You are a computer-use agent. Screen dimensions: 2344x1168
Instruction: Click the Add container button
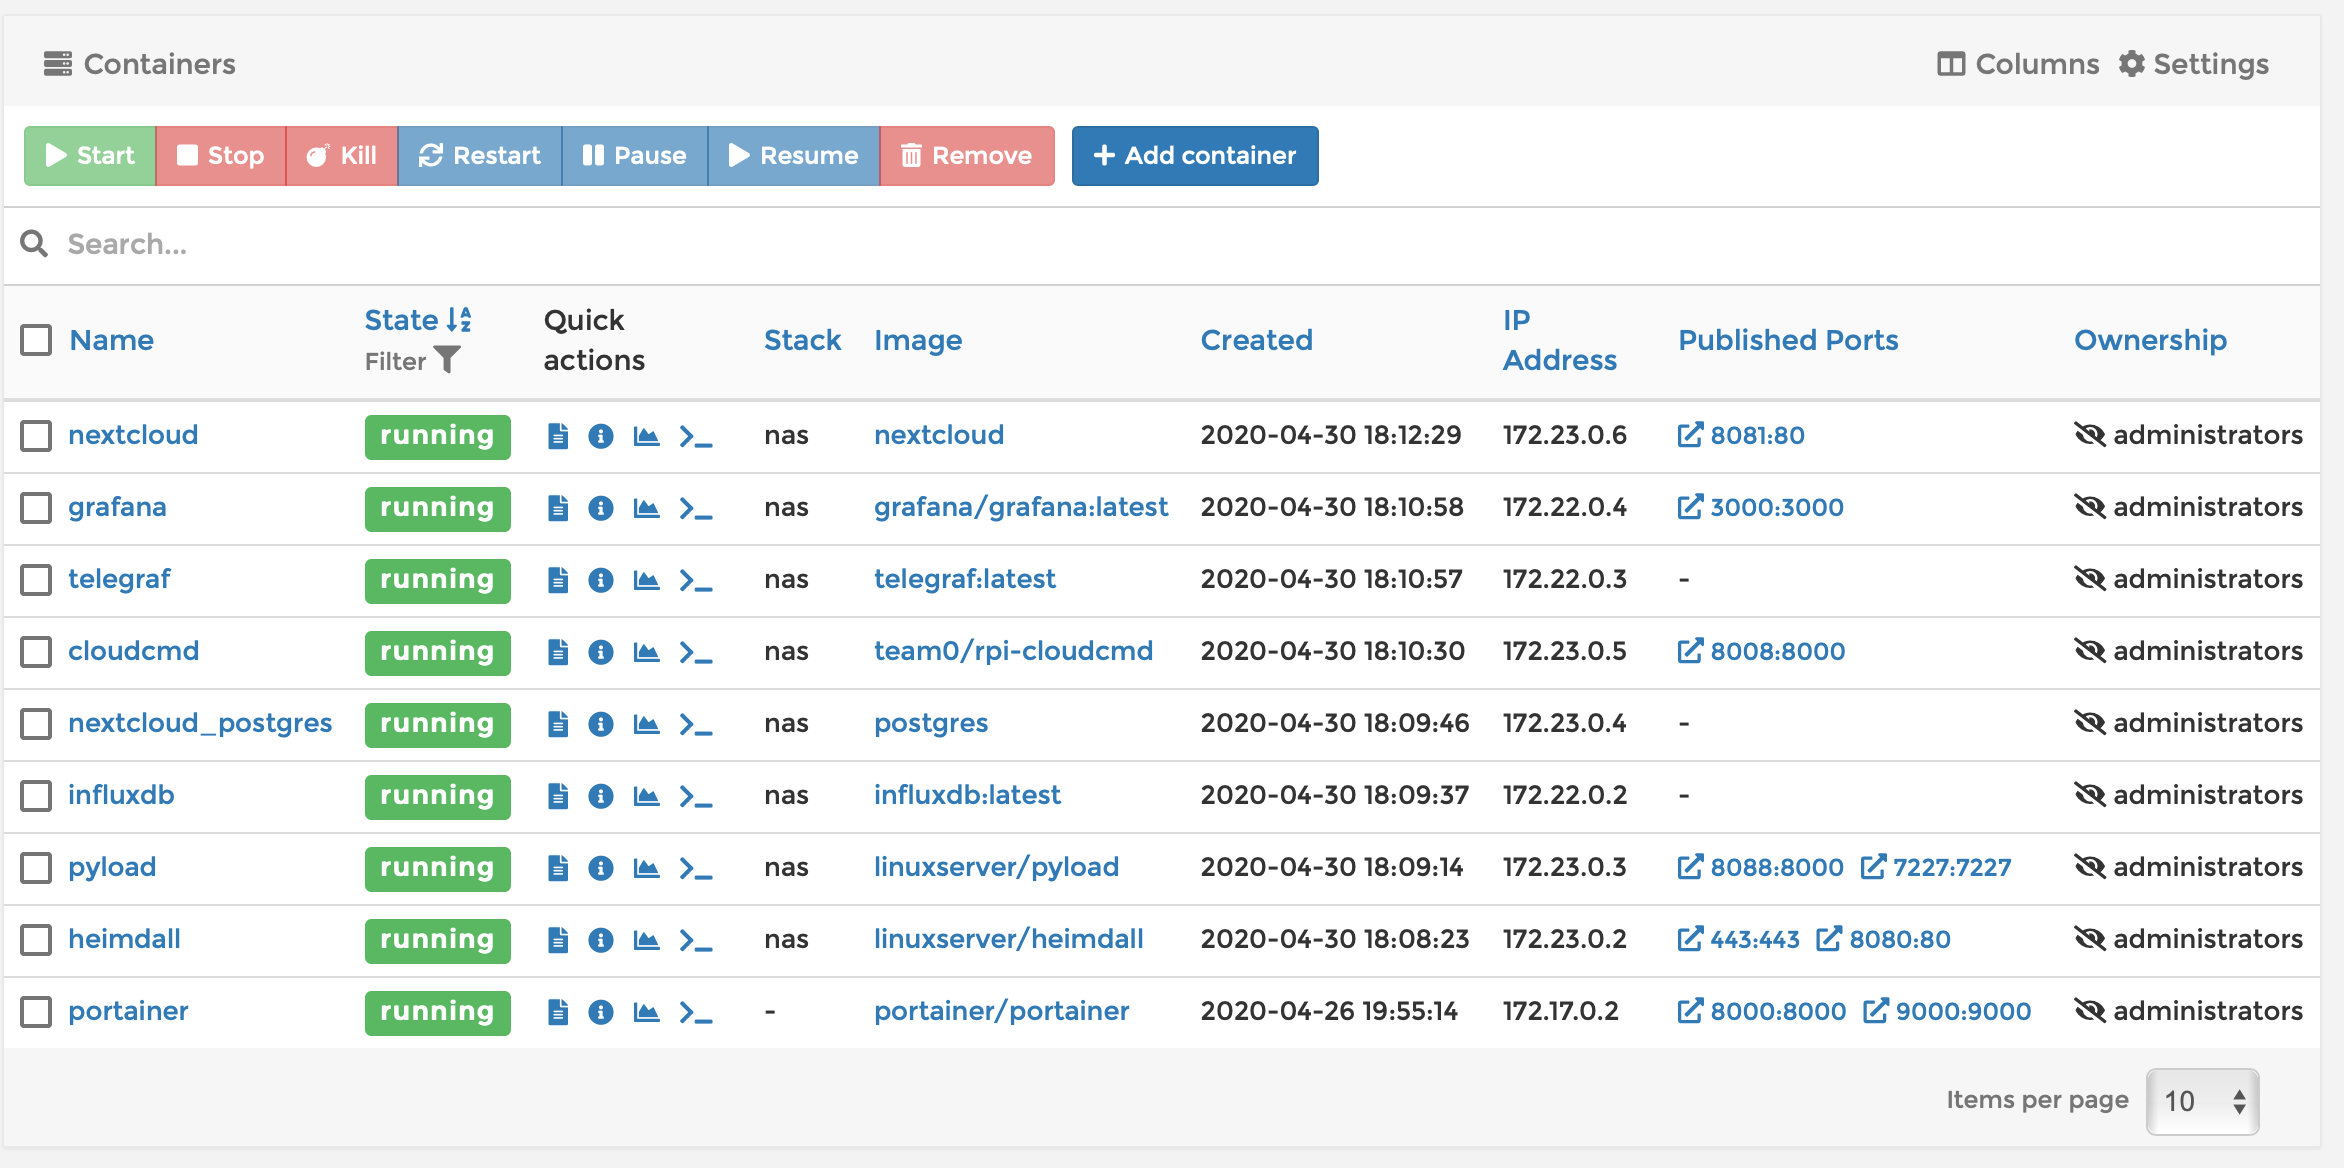pyautogui.click(x=1194, y=156)
